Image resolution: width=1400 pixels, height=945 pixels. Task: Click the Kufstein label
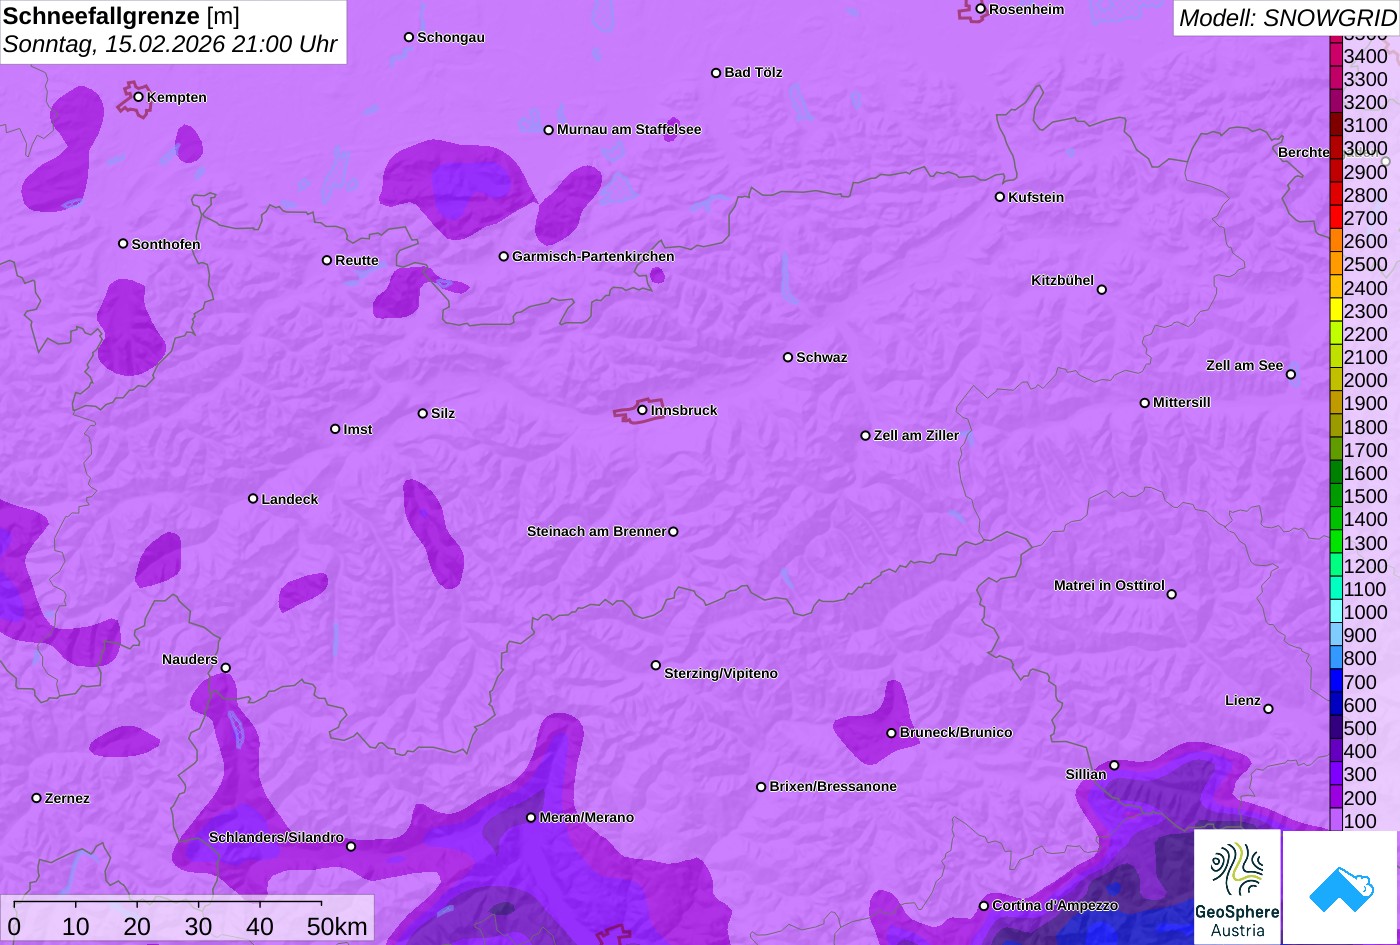click(x=1036, y=197)
